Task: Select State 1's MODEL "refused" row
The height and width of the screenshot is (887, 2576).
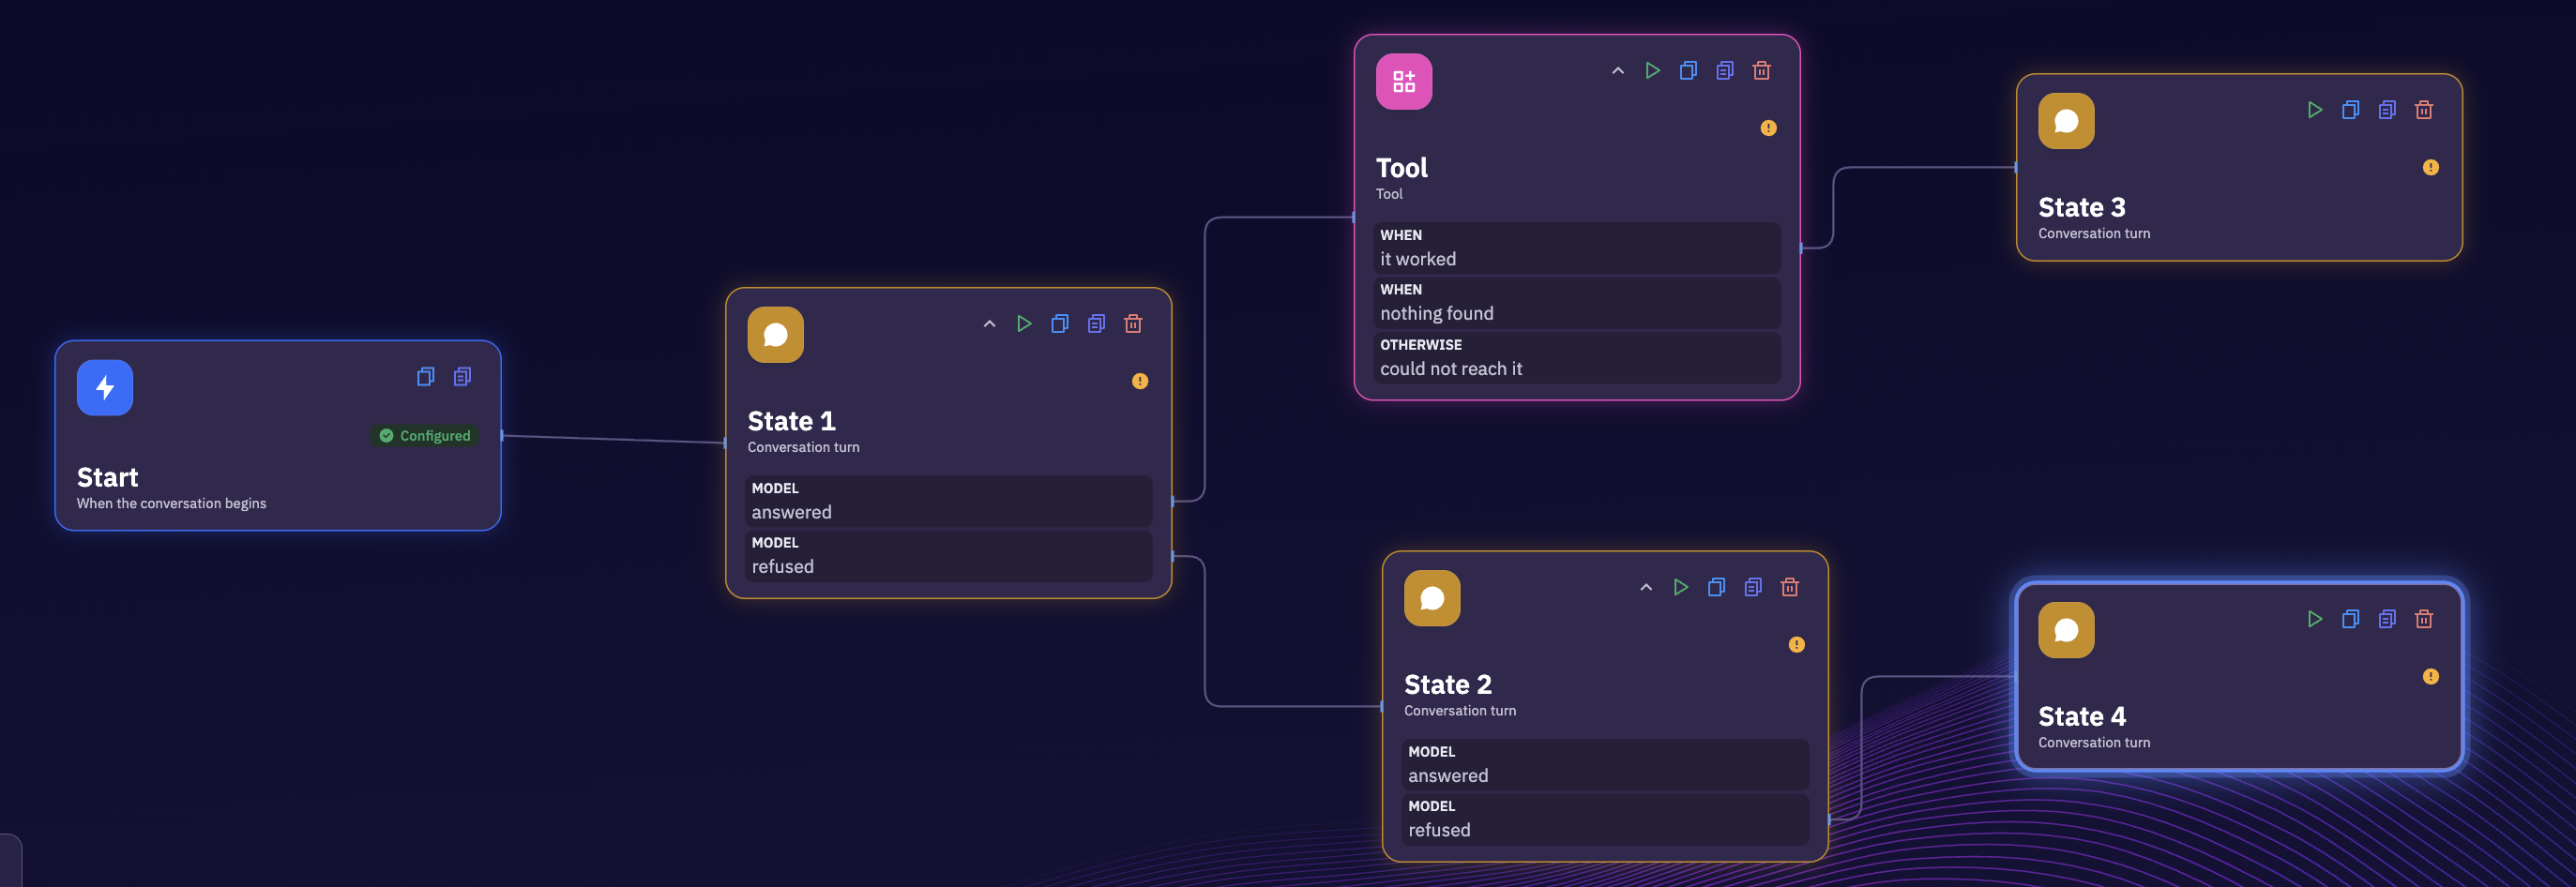Action: click(x=949, y=556)
